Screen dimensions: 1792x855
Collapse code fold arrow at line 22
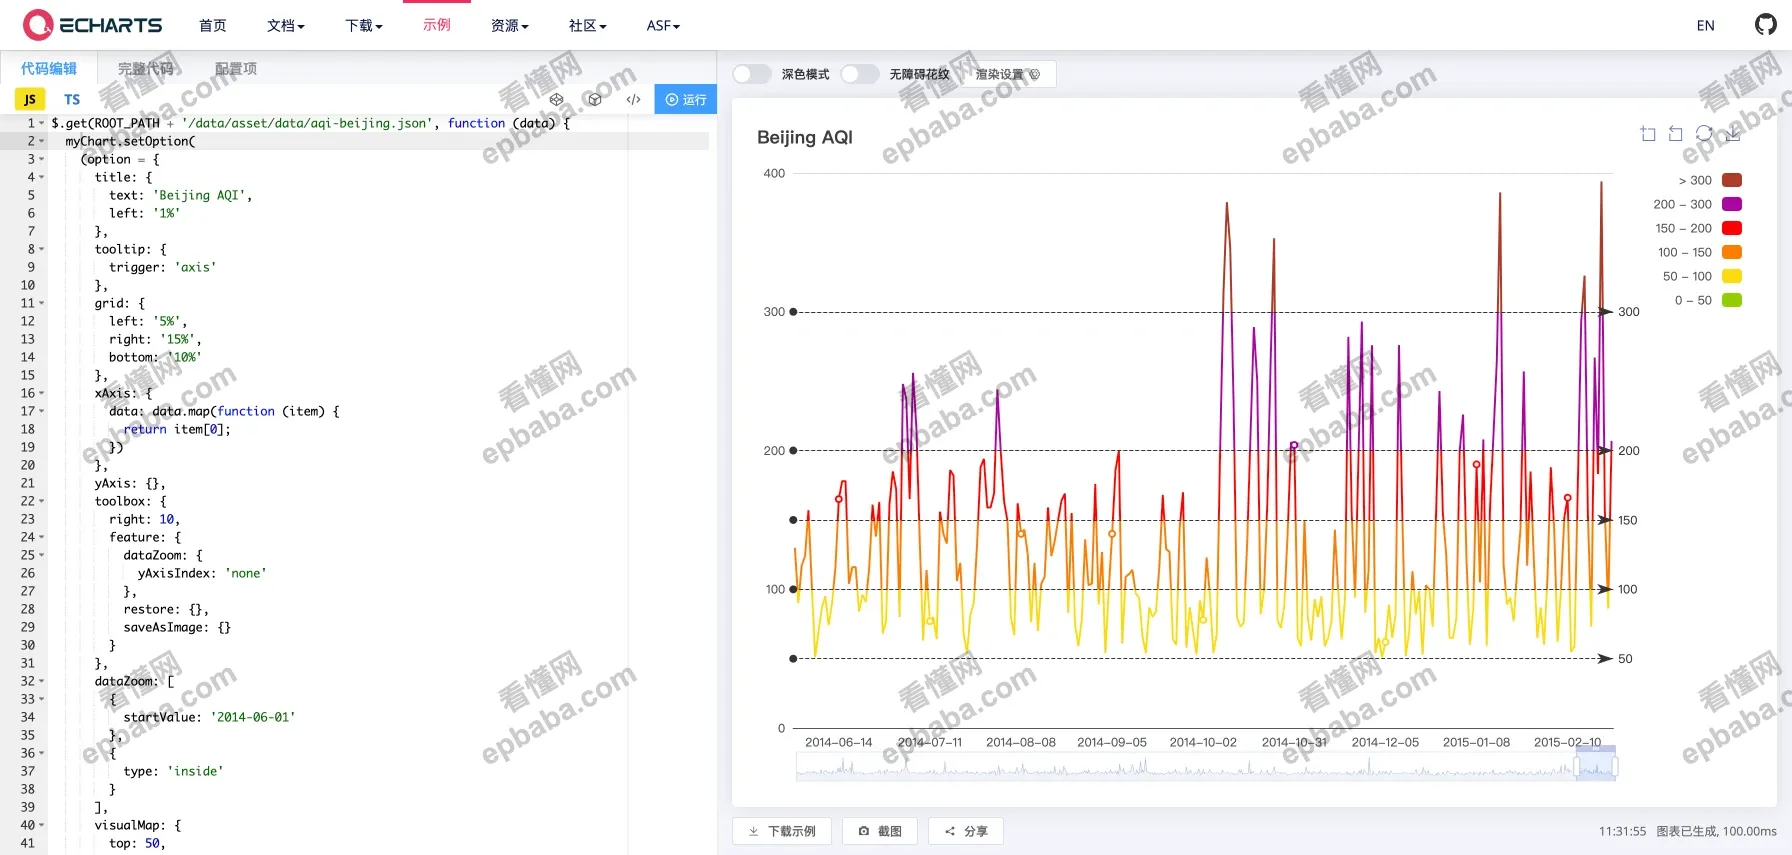click(42, 501)
